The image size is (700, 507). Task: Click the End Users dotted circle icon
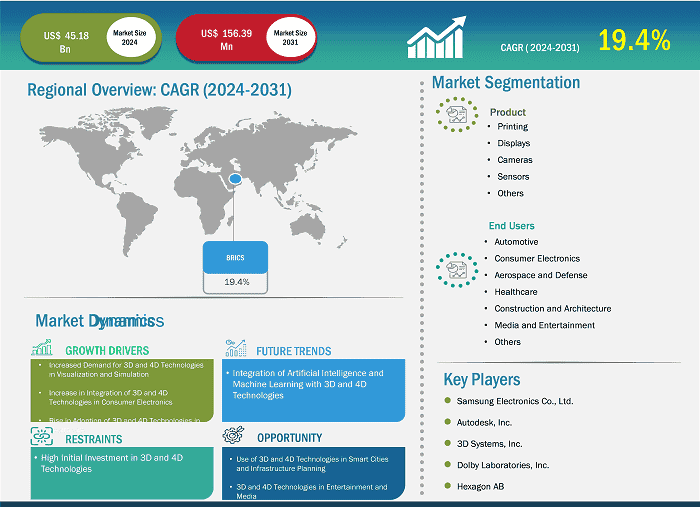(457, 270)
